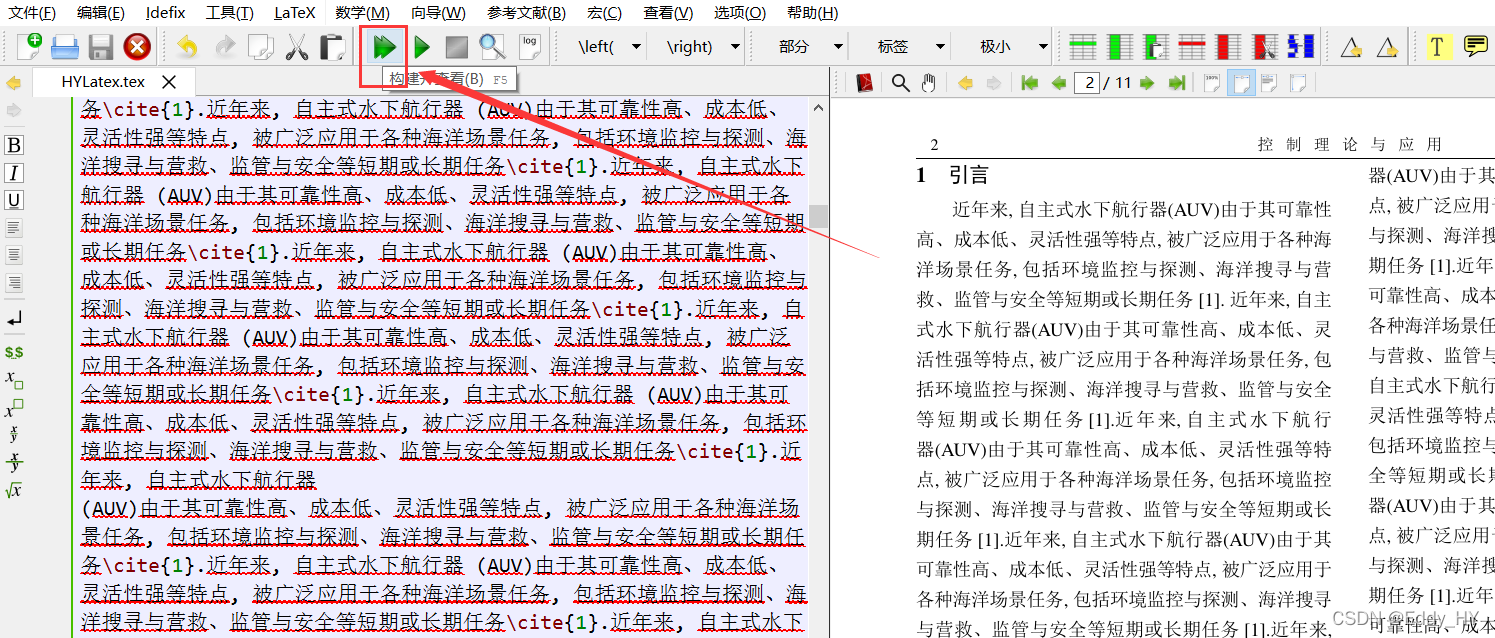The image size is (1495, 638).
Task: Jump to the next error with the triangle right-arrow icon
Action: (1386, 47)
